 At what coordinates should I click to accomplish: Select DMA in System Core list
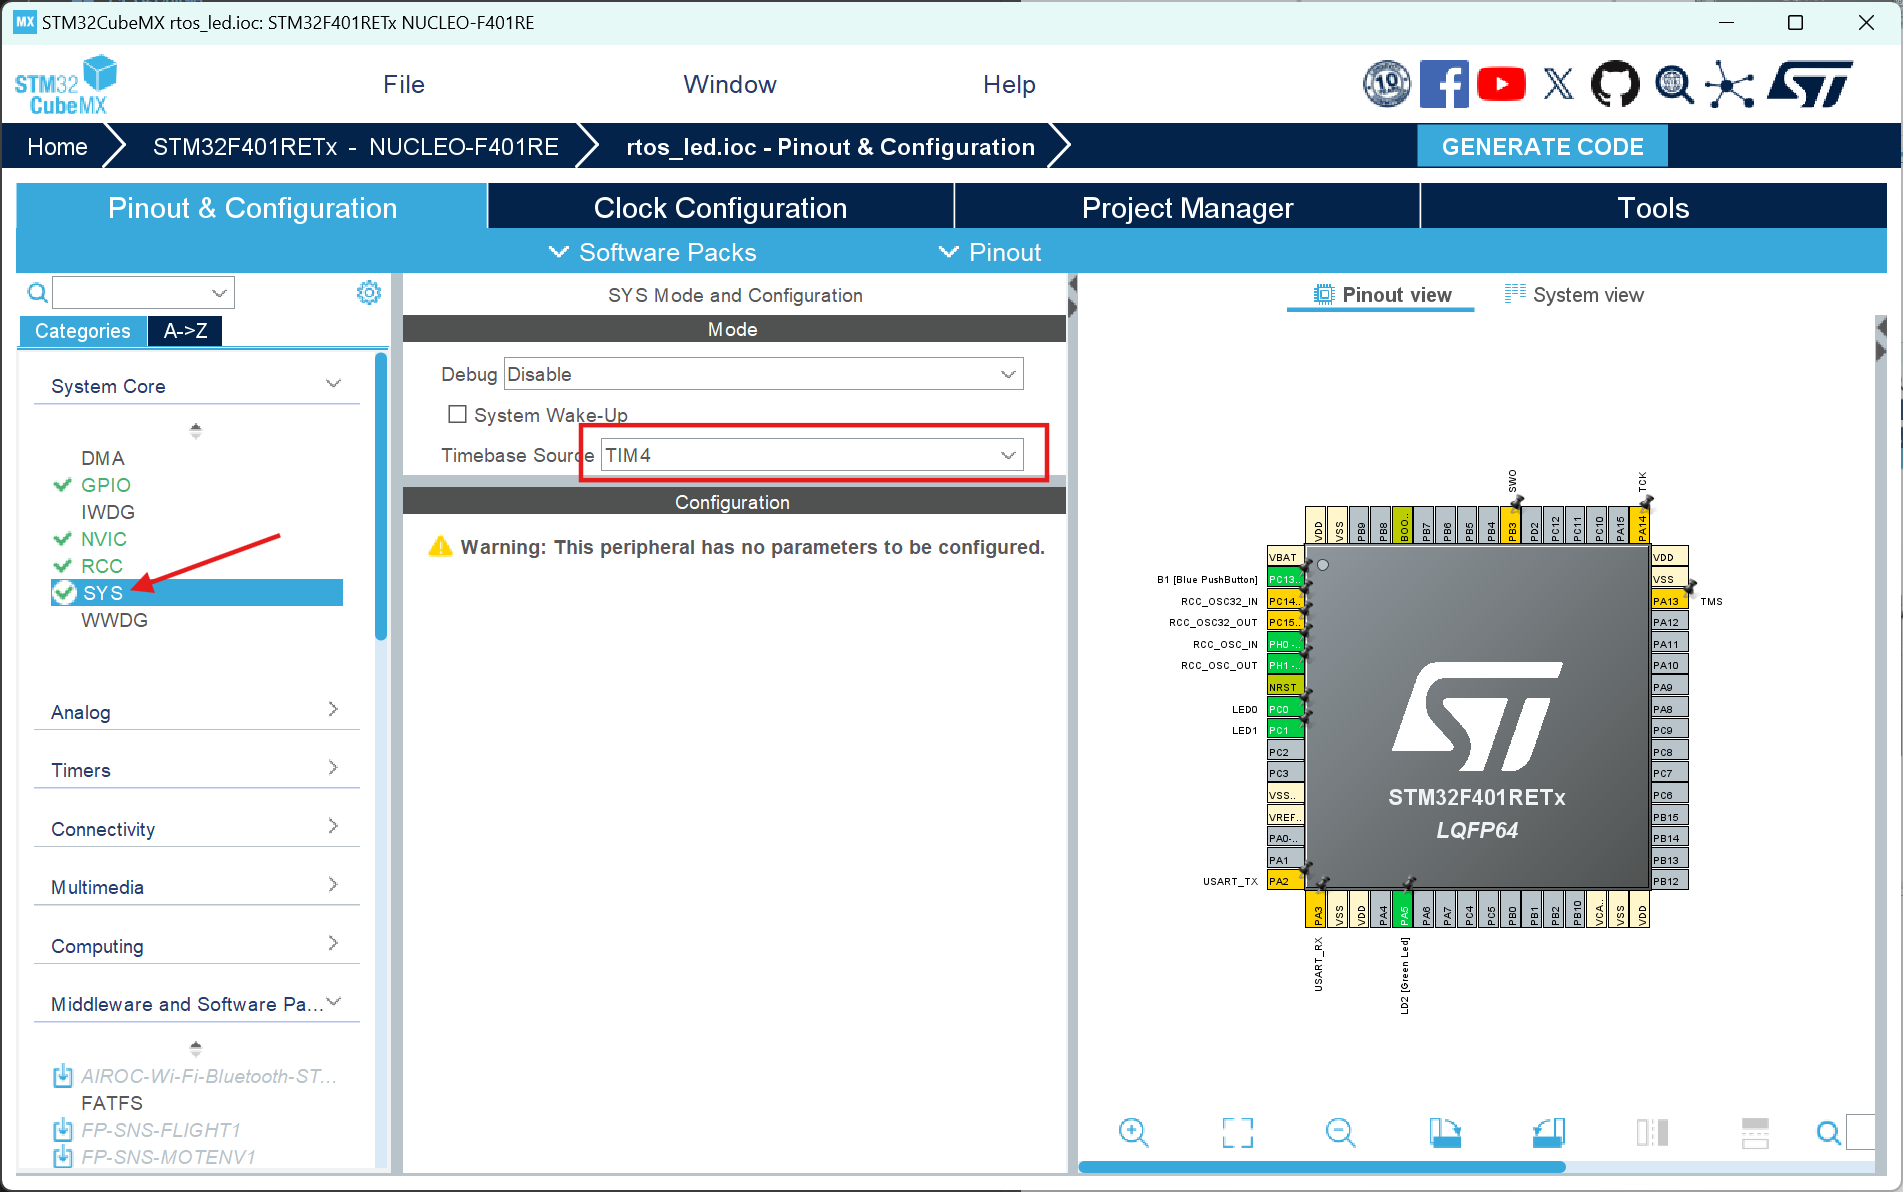click(103, 458)
